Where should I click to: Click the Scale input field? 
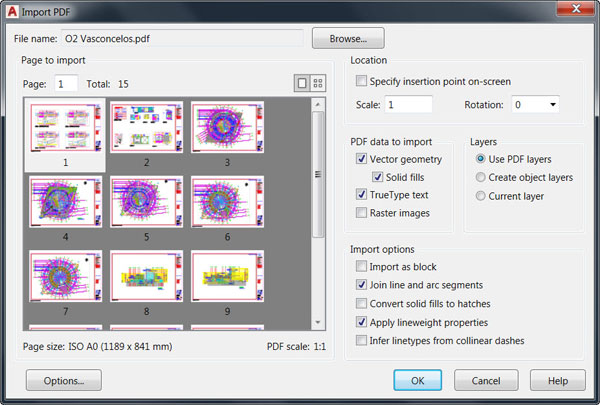click(x=408, y=104)
